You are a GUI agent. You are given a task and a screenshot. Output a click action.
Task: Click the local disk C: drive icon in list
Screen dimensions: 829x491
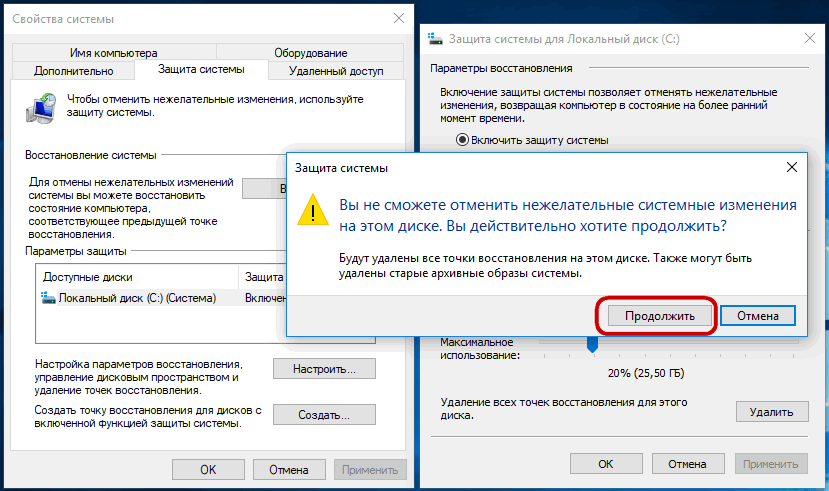click(x=48, y=298)
